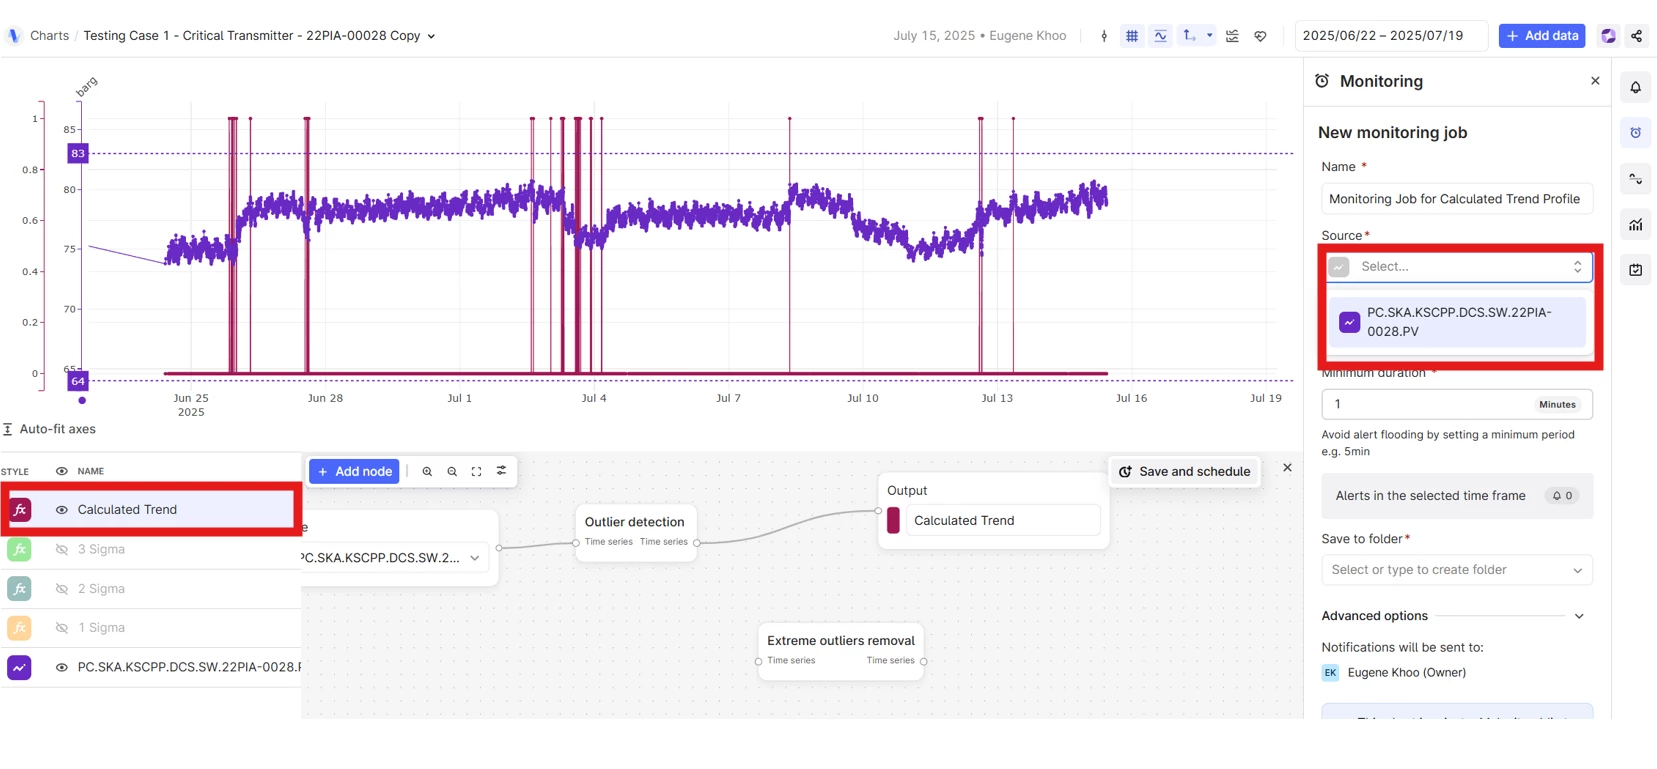Select PC.SKA.KSCPP.DCS.SW.22PIA-0028.PV from source list

coord(1458,322)
